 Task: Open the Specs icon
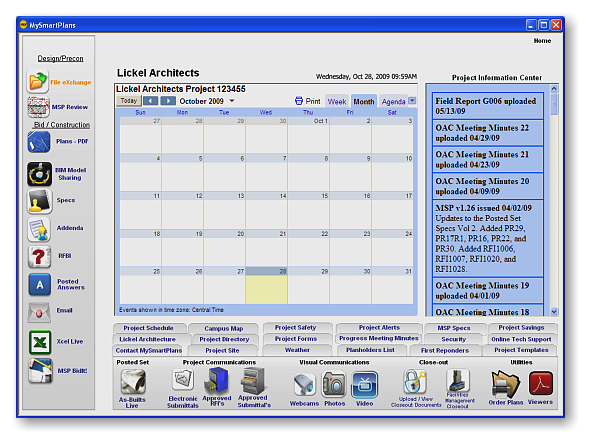pos(39,201)
